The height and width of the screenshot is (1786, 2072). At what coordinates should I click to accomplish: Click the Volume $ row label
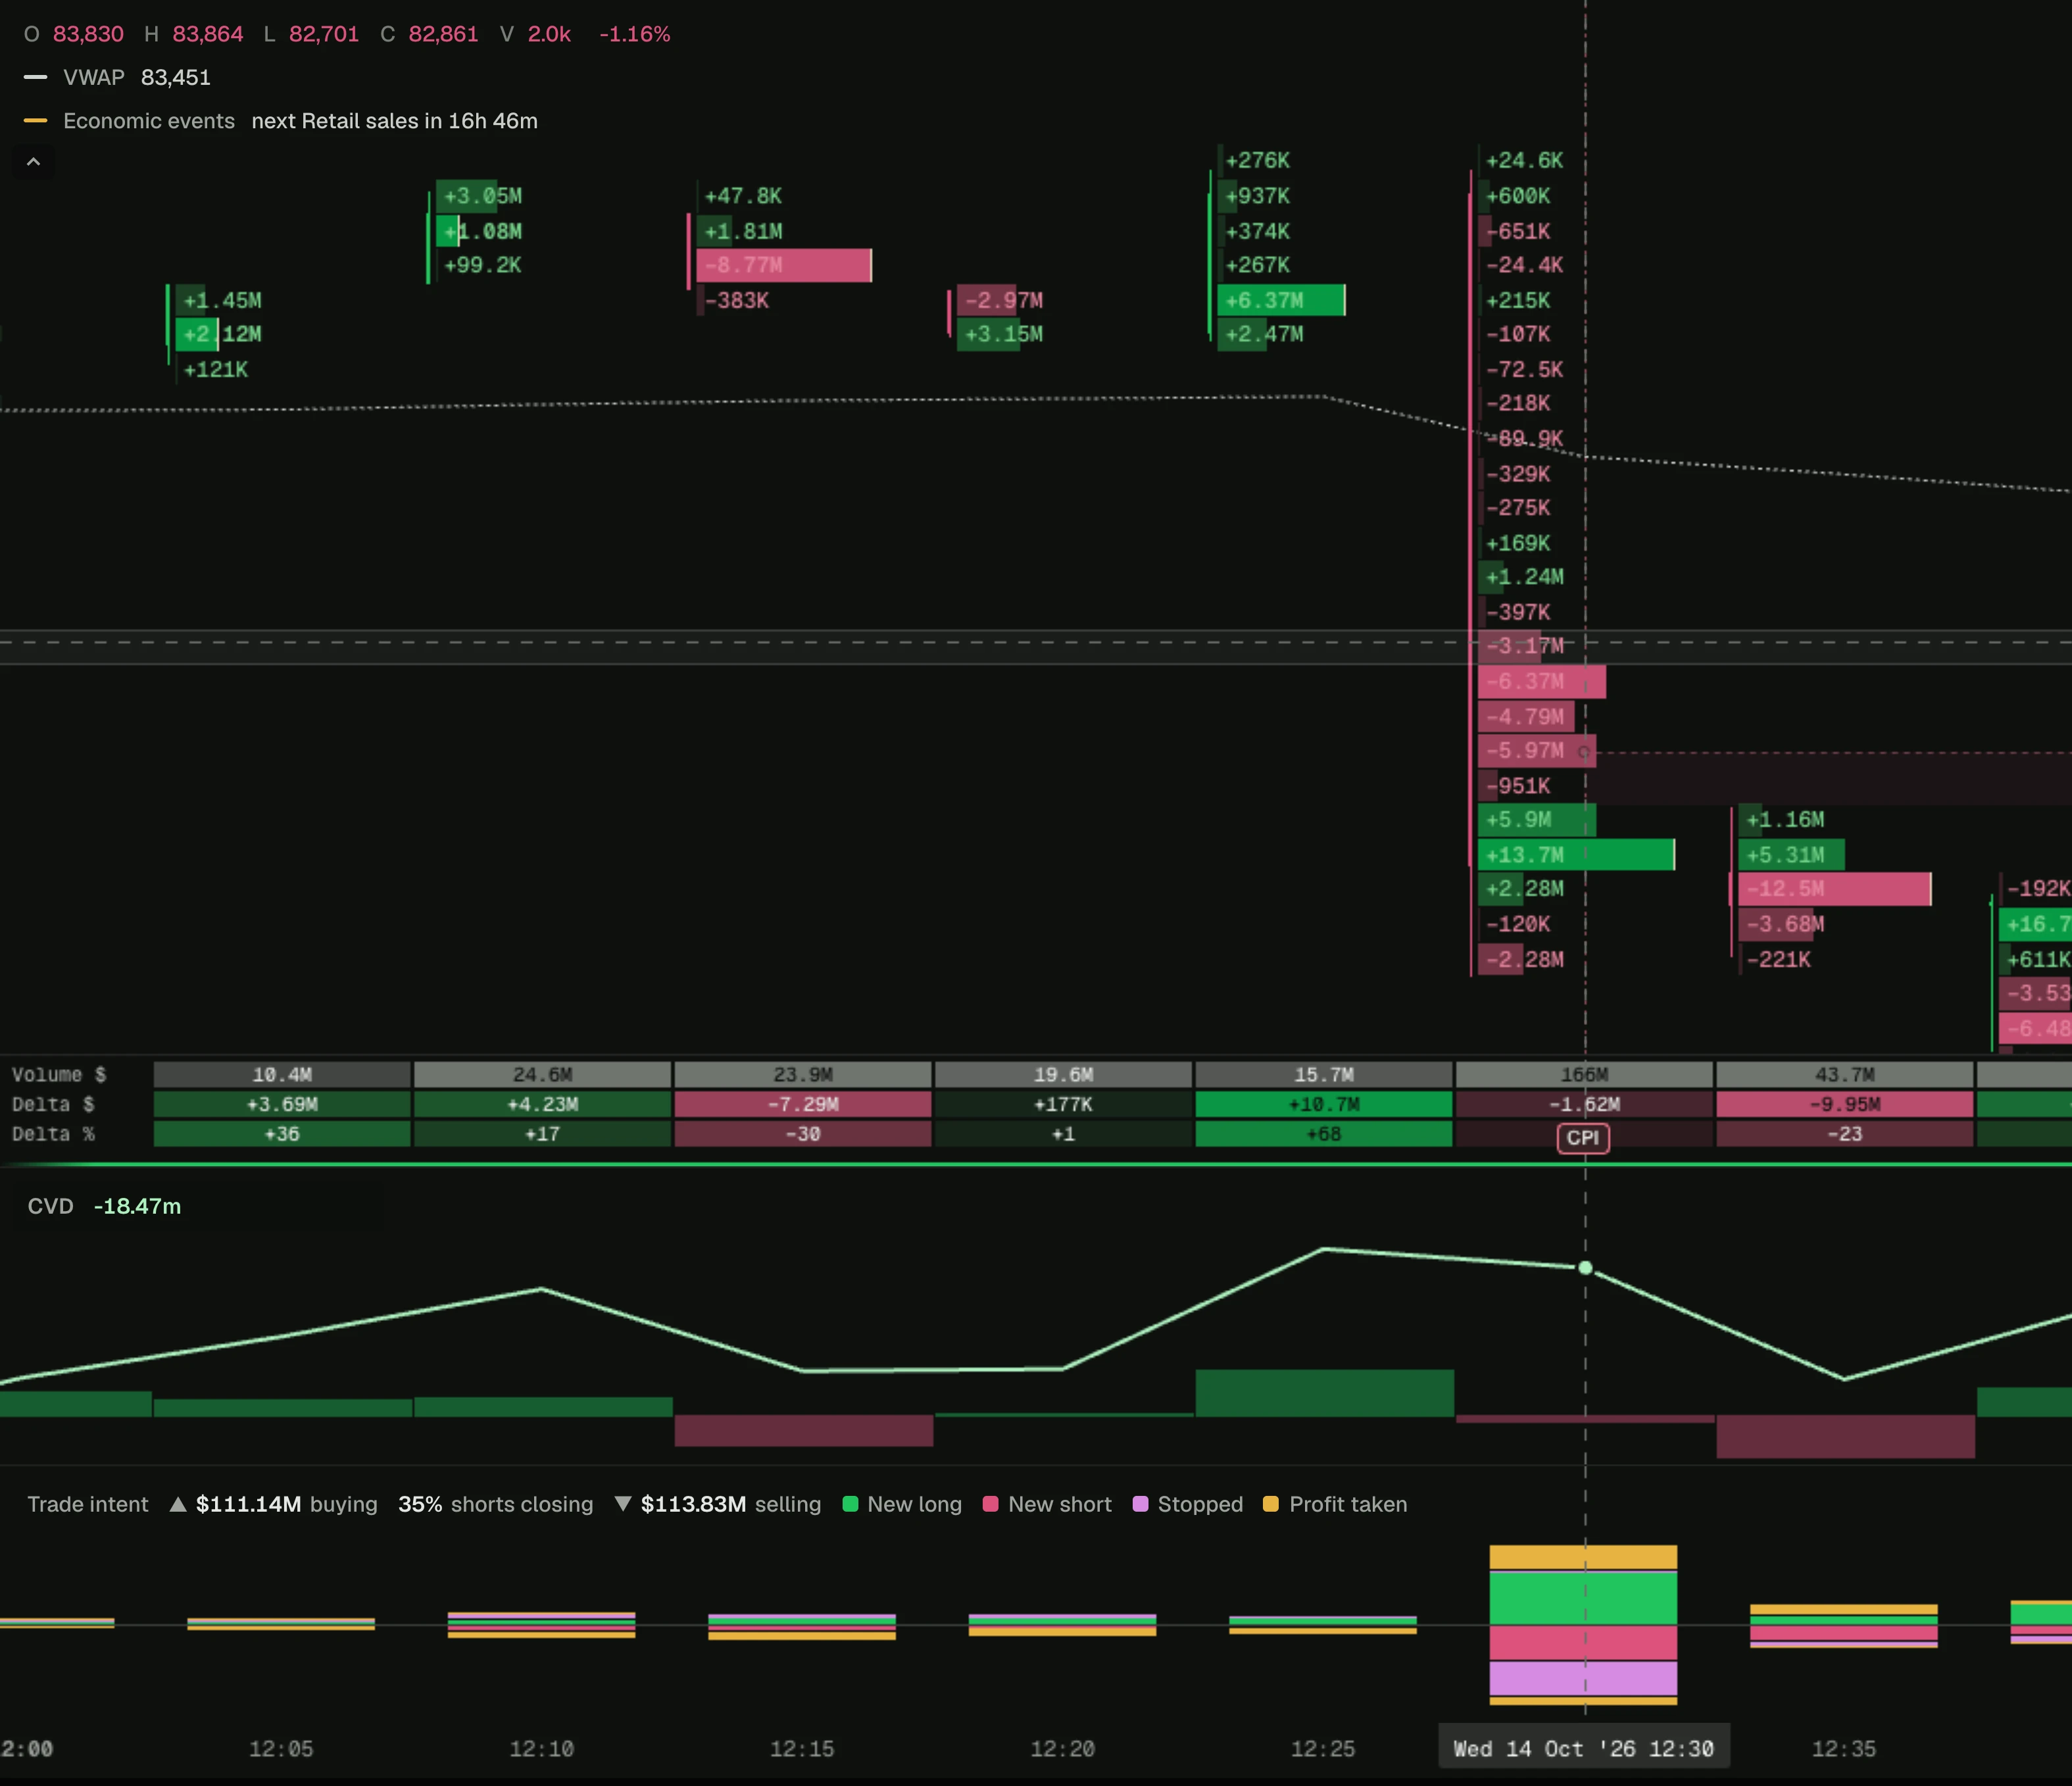tap(59, 1075)
